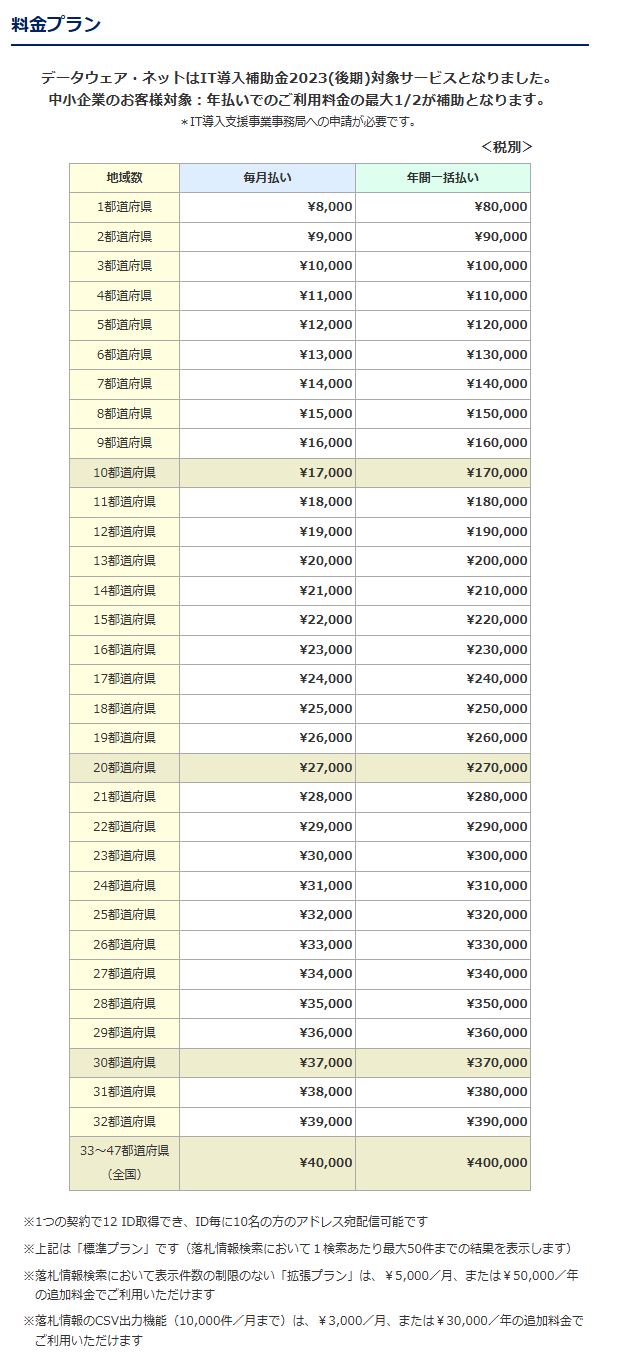
Task: Click the 33〜47都道府県(全国) row label
Action: click(x=125, y=1162)
